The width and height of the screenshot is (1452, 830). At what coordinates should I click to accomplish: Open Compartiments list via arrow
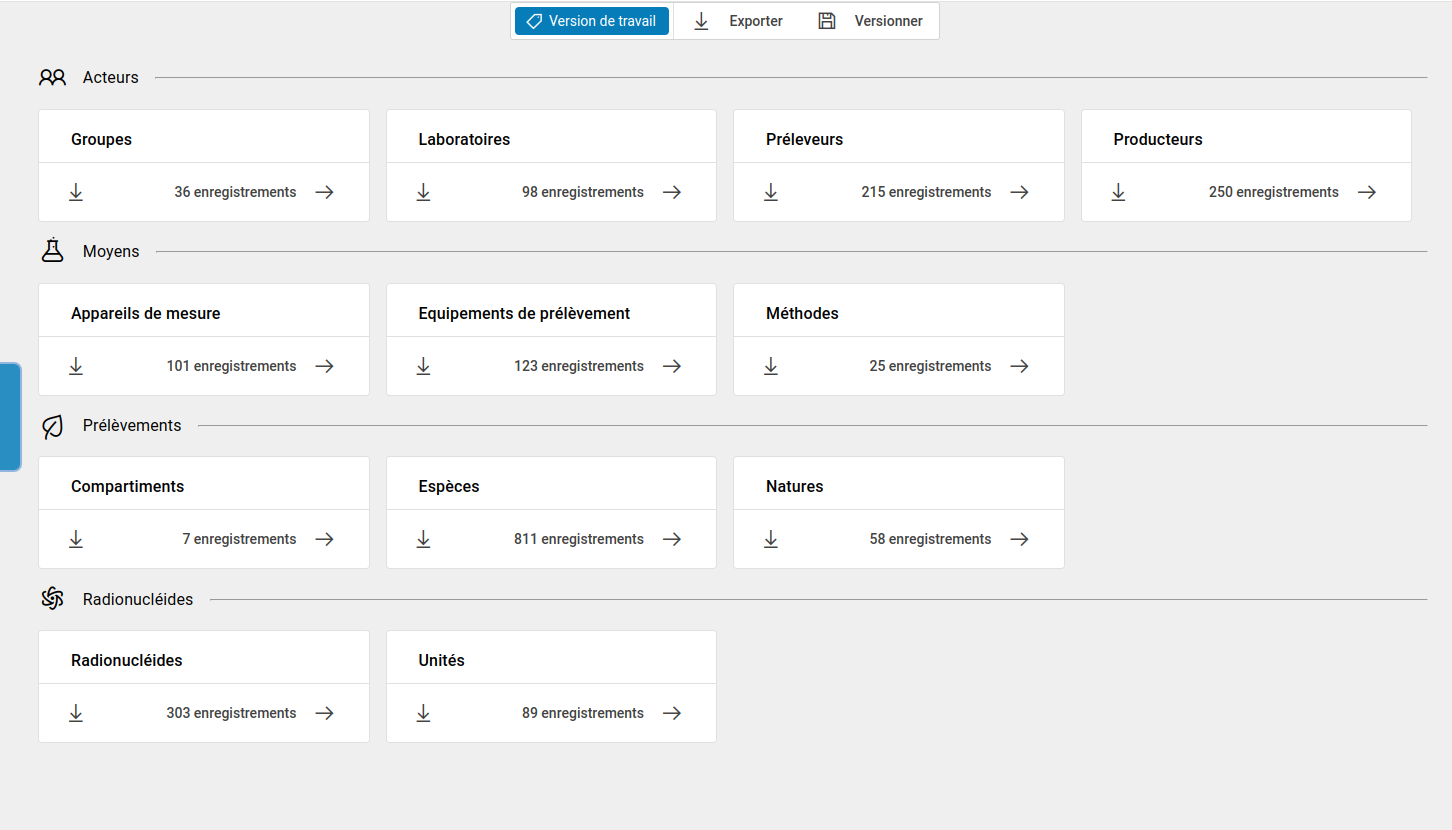(x=324, y=539)
